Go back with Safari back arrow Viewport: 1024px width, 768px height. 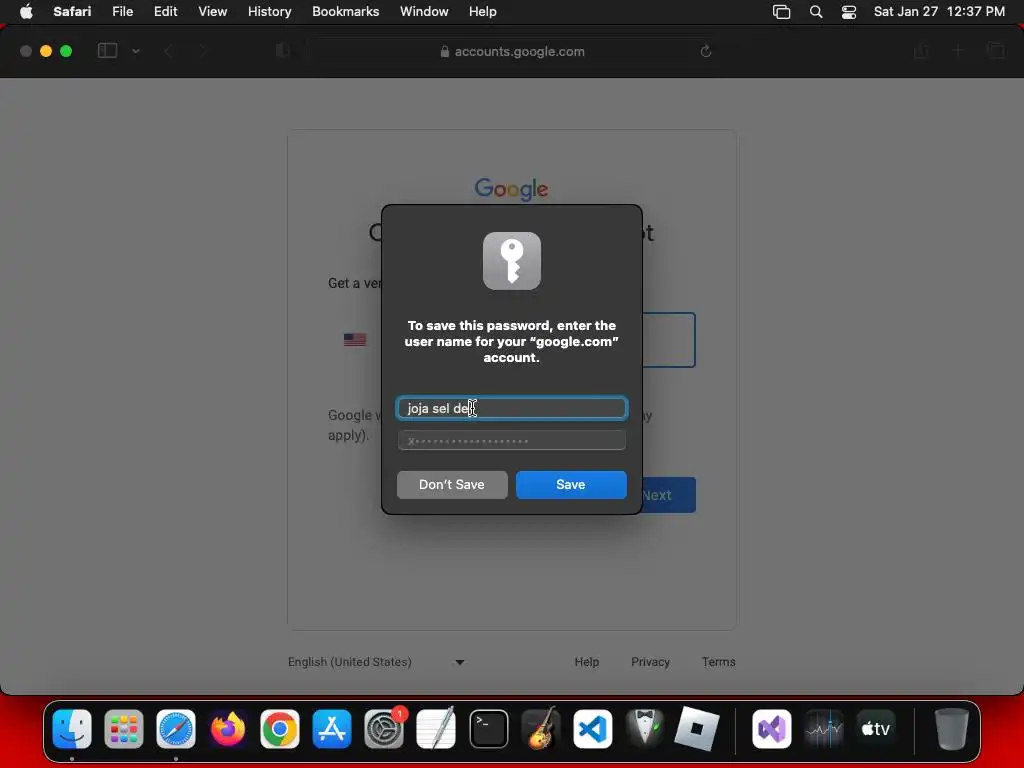[168, 51]
